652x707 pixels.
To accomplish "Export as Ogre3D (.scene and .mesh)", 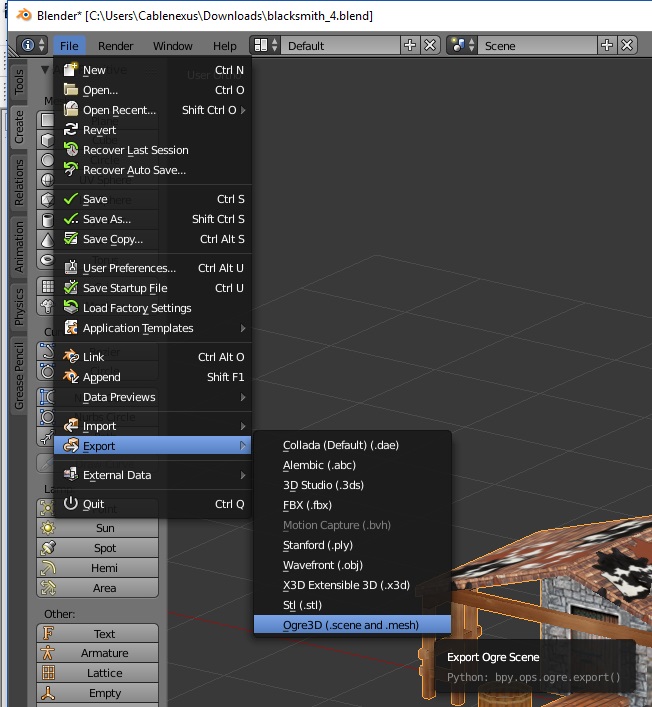I will tap(353, 625).
